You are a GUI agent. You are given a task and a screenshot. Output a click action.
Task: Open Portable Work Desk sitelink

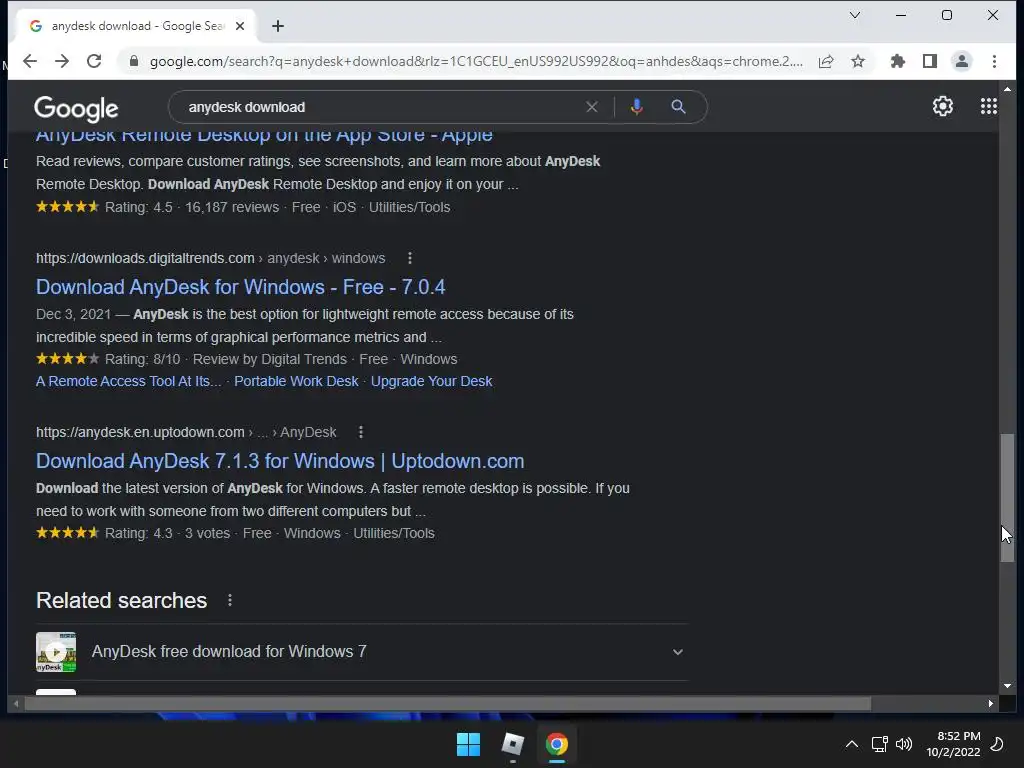tap(296, 381)
